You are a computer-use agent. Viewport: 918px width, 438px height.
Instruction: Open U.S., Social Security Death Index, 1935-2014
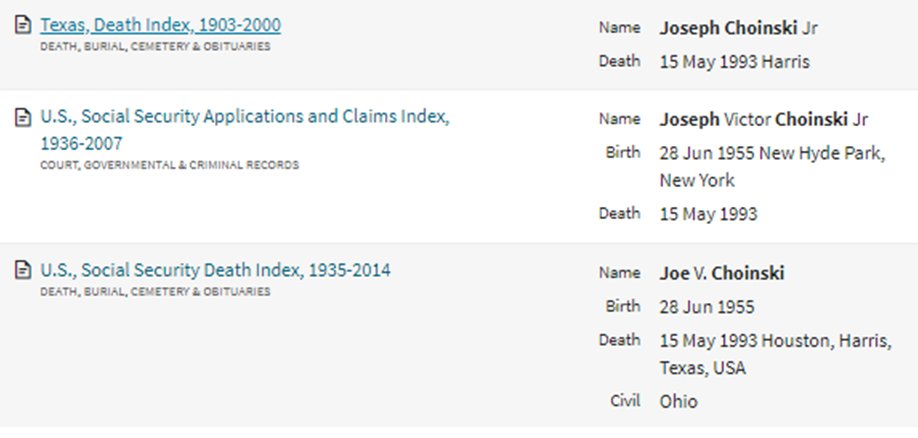tap(215, 270)
